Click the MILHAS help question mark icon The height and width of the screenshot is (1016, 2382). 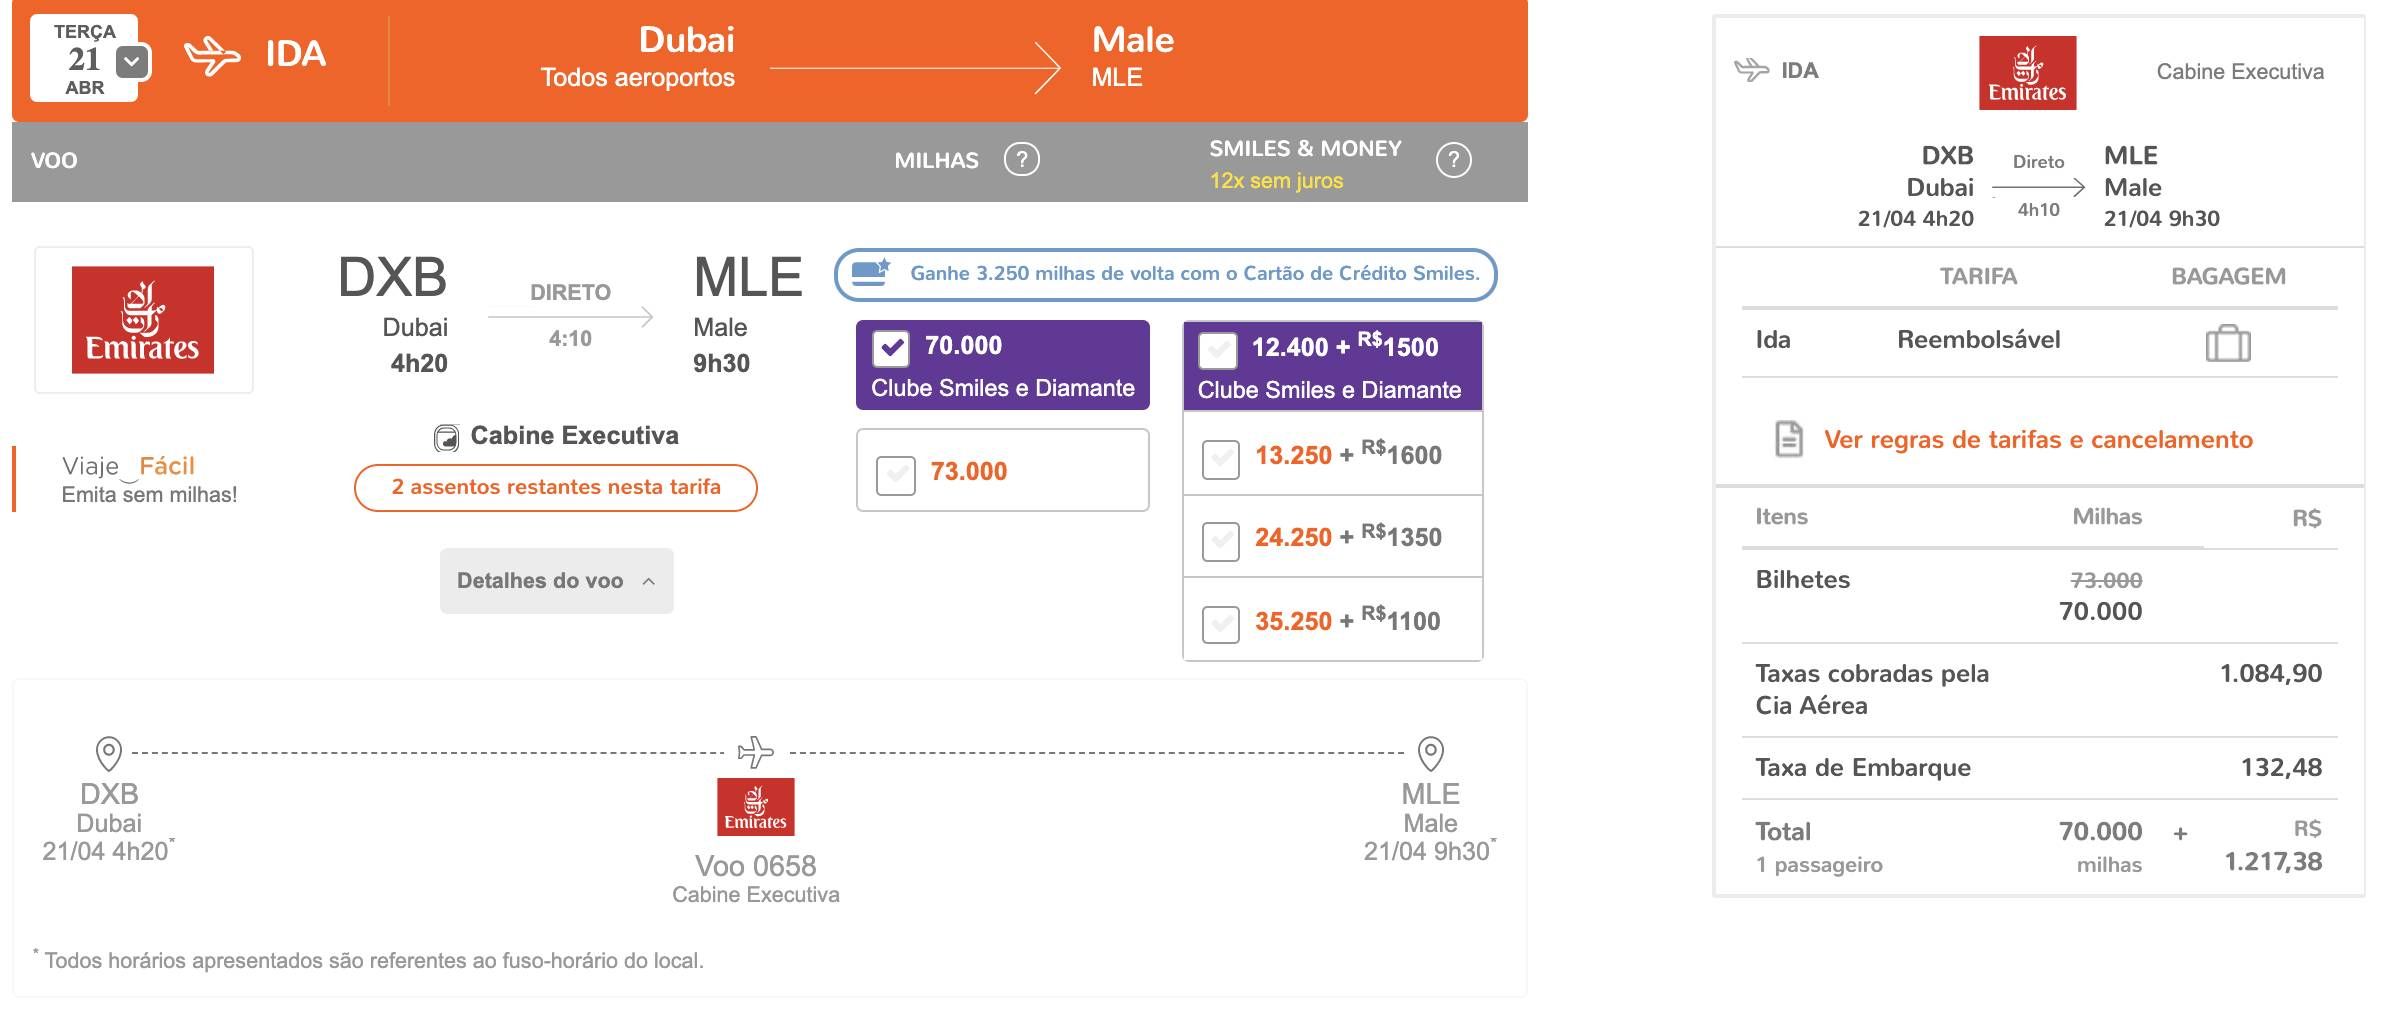1021,159
